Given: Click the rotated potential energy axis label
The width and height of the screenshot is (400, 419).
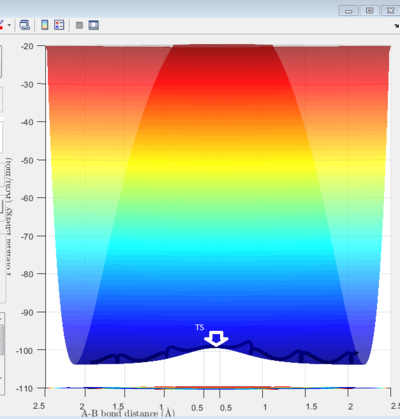Looking at the screenshot, I should (8, 217).
